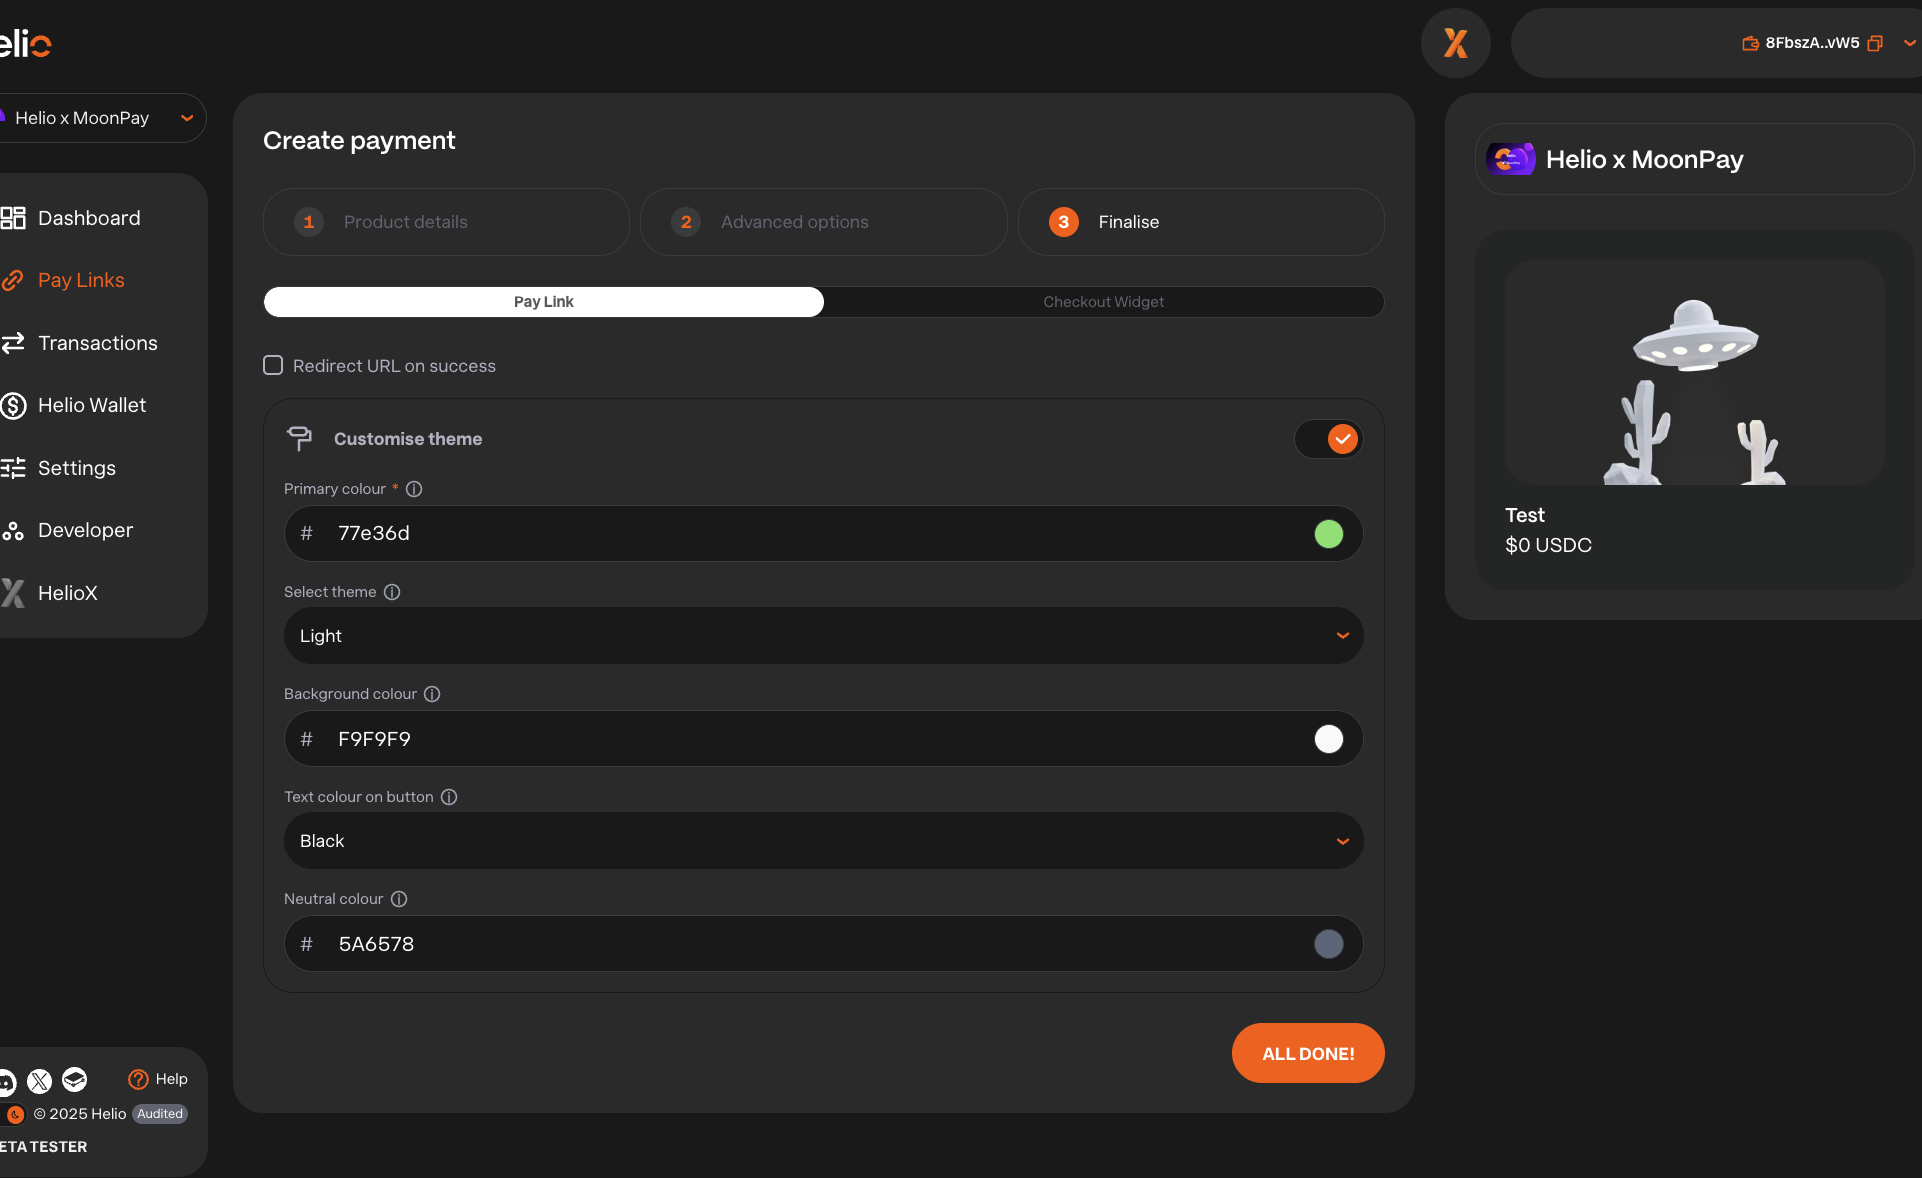This screenshot has height=1178, width=1922.
Task: Click the Create payment heading
Action: (x=359, y=140)
